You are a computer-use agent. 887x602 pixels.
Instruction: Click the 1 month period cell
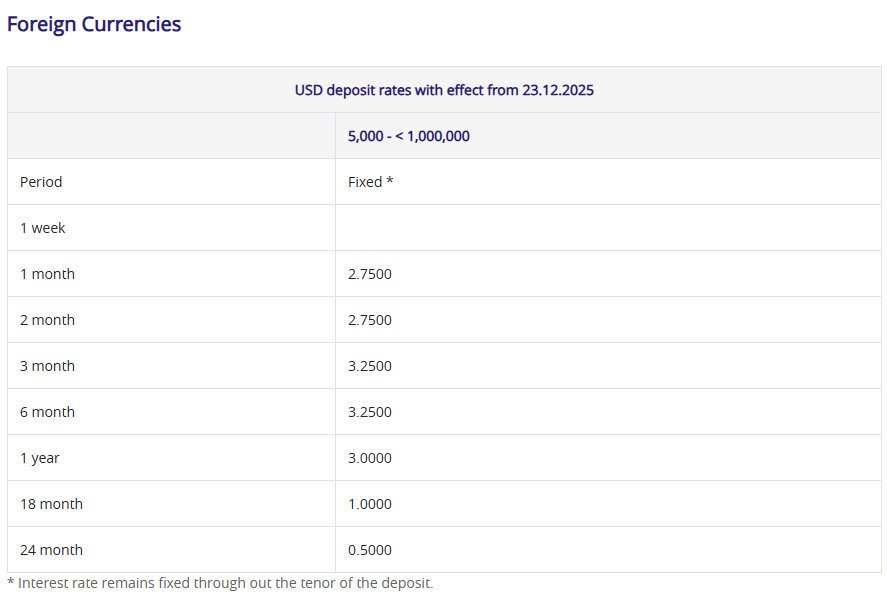click(x=47, y=274)
